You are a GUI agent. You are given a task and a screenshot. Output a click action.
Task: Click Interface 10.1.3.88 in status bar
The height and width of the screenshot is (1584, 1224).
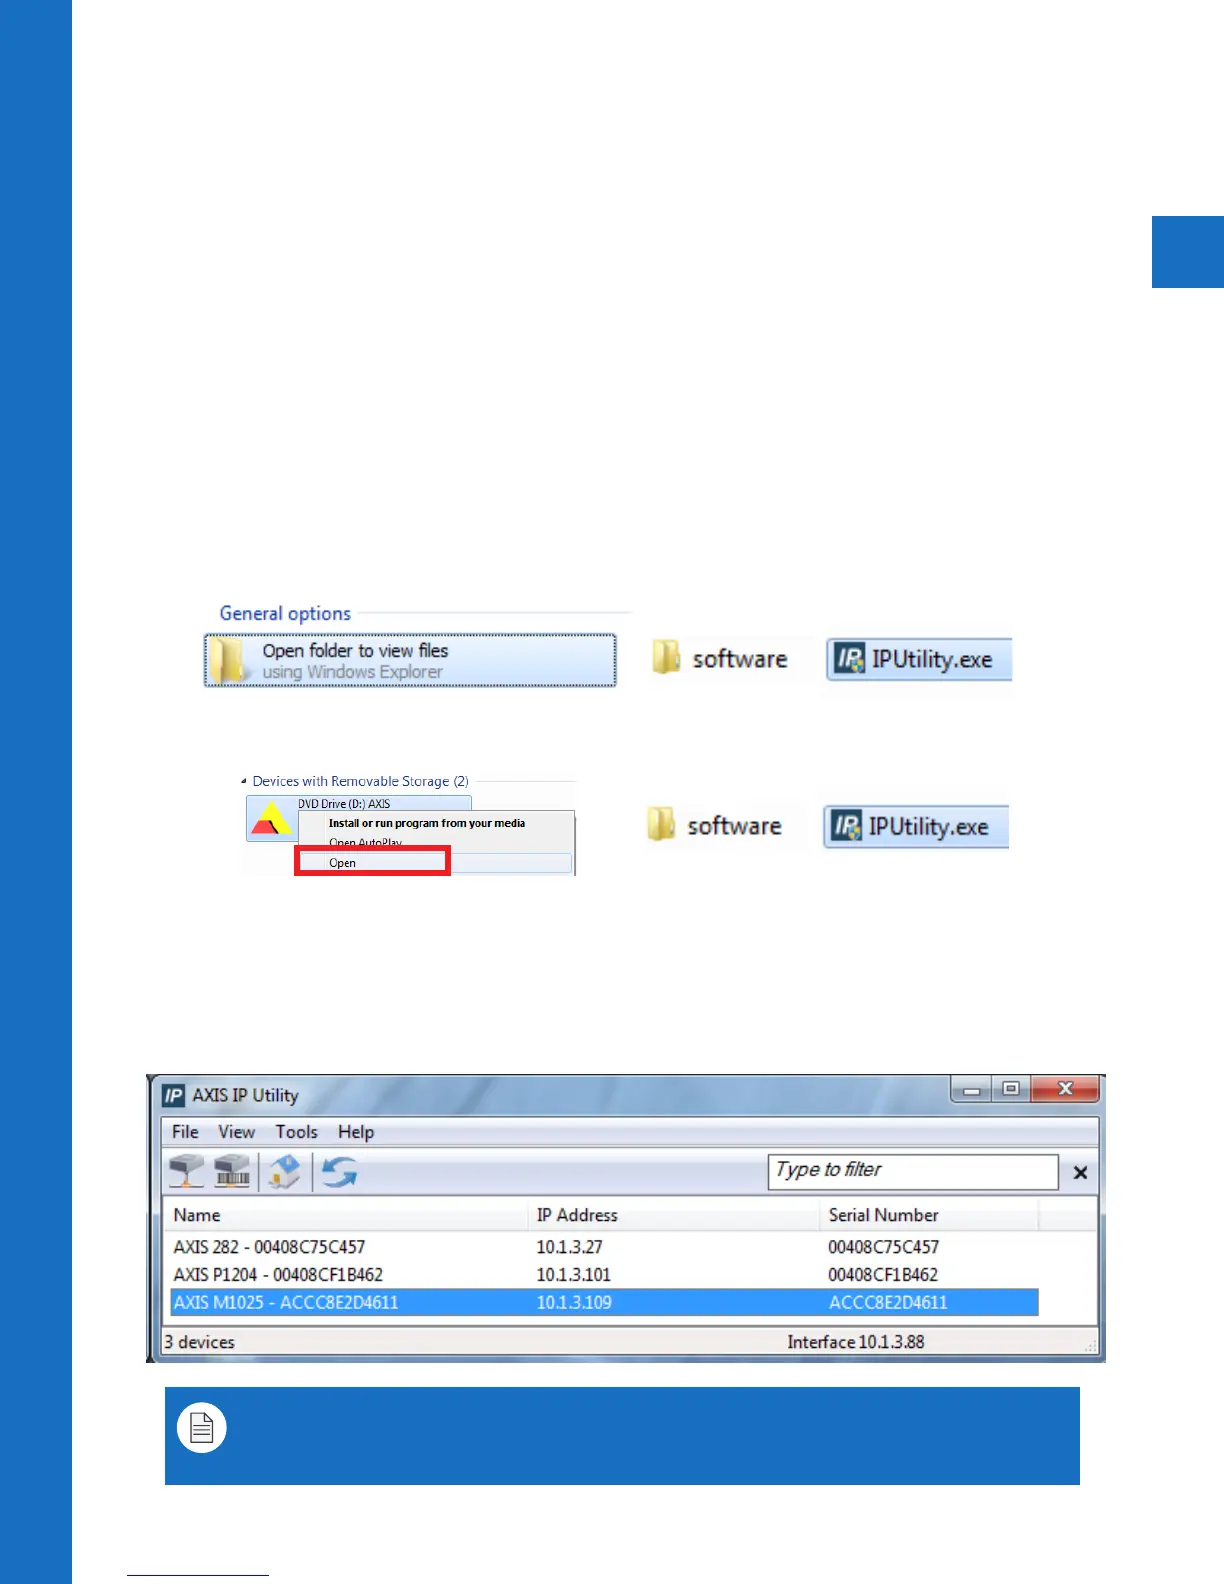(856, 1342)
